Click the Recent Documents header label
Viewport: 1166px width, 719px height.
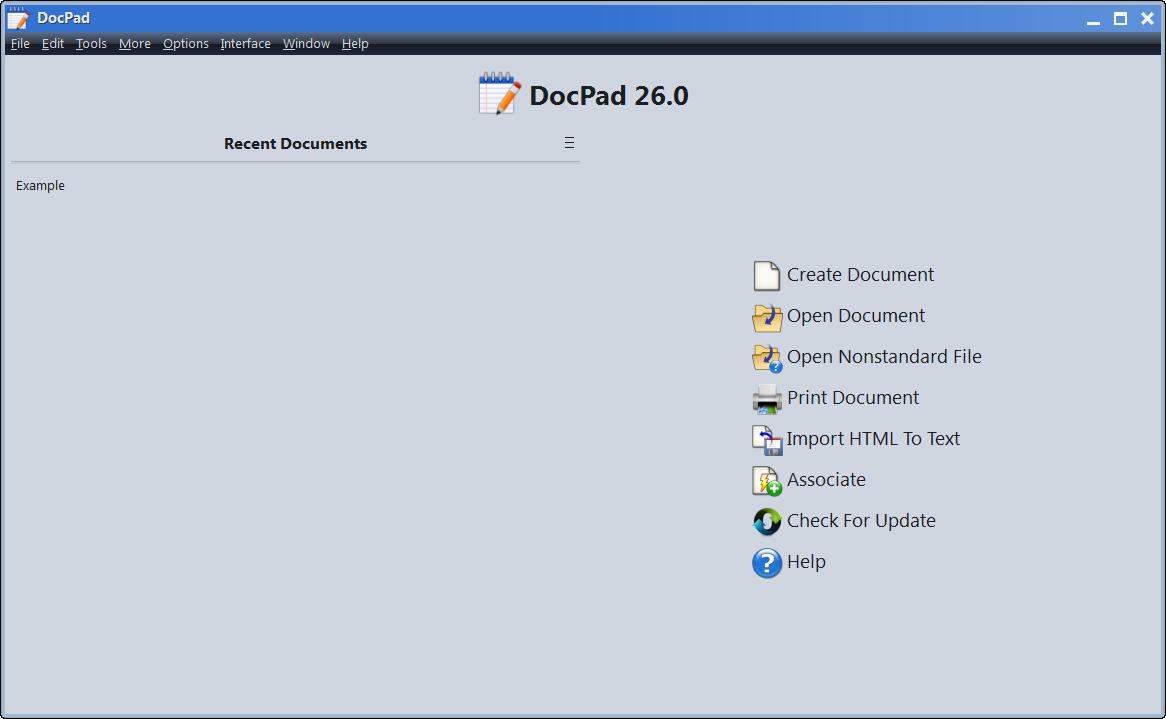coord(295,143)
